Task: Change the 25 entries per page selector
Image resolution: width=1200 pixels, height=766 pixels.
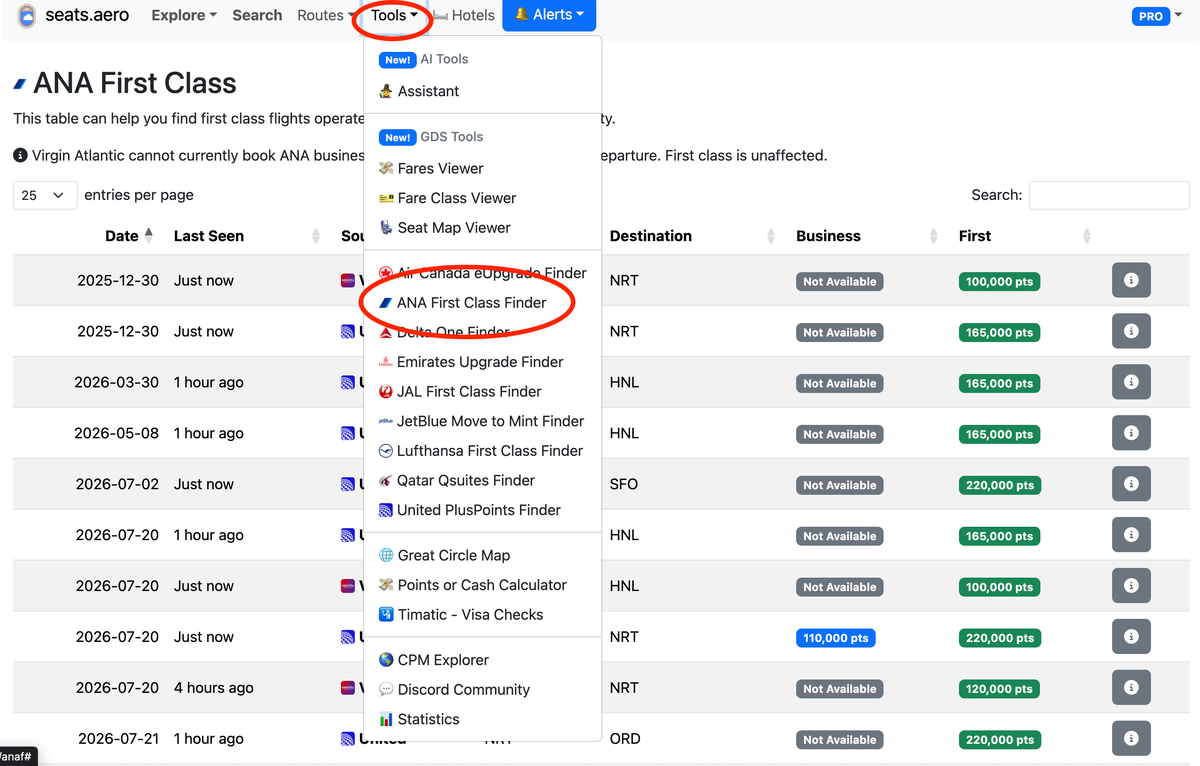Action: [45, 195]
